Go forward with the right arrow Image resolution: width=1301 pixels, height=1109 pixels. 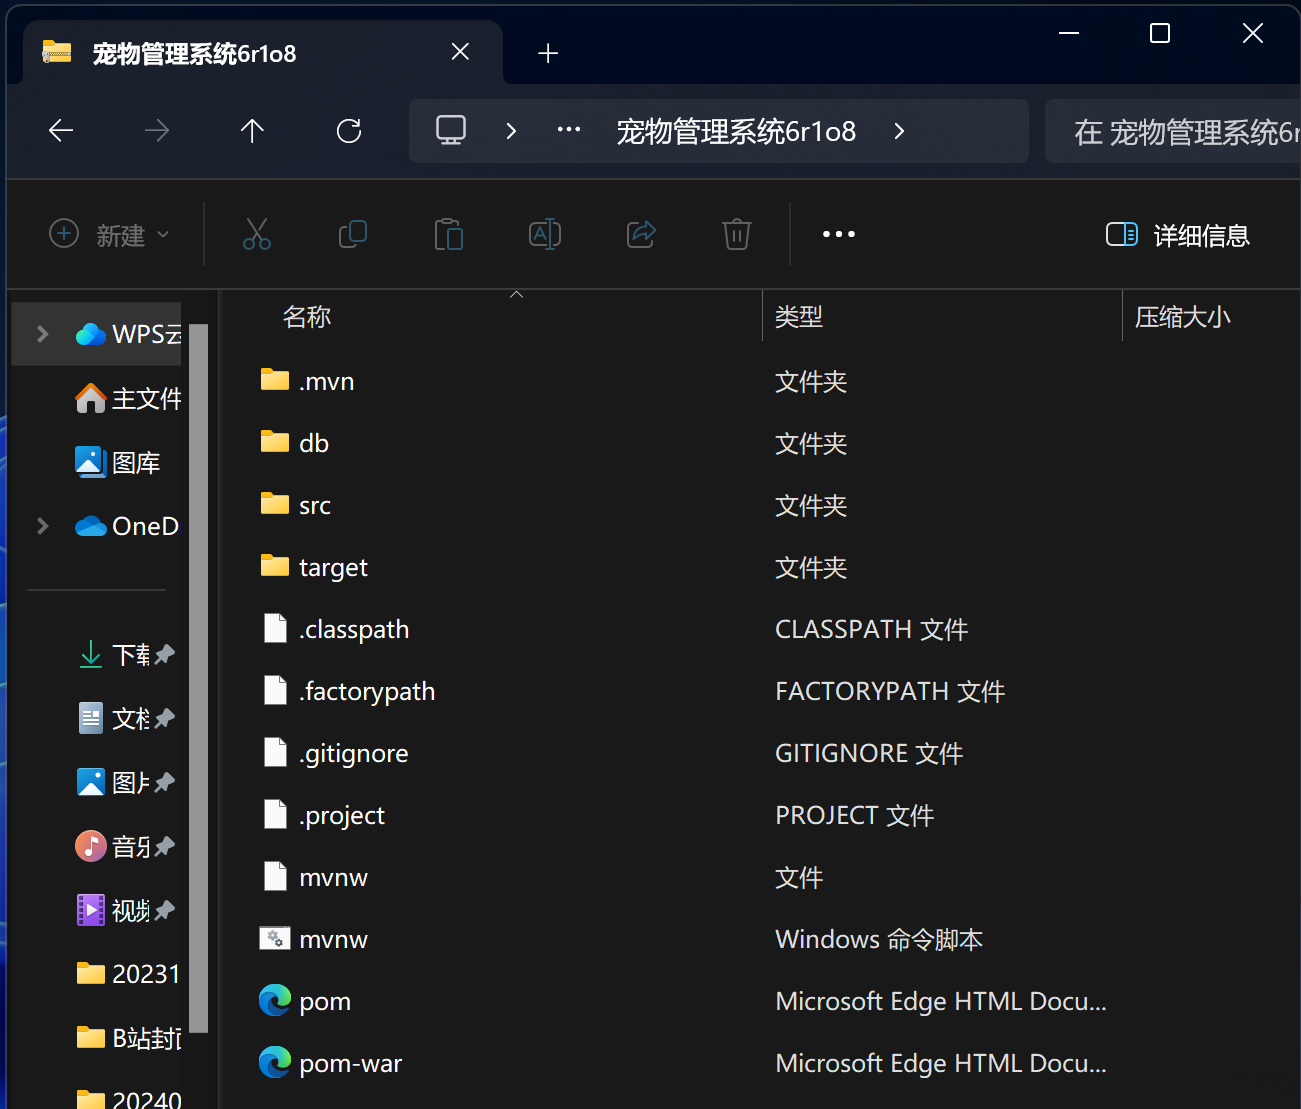point(157,131)
